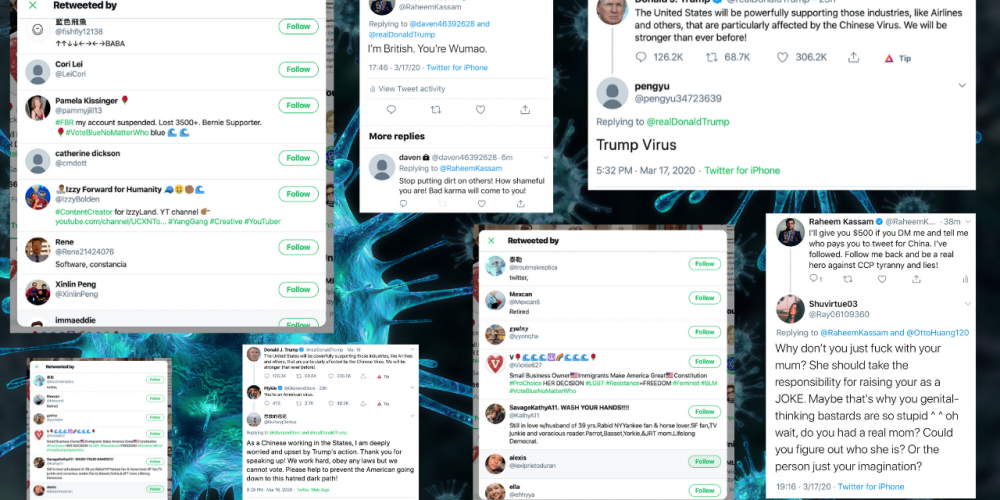Close the large Retweeted by panel
Viewport: 1000px width, 500px height.
[x=33, y=6]
